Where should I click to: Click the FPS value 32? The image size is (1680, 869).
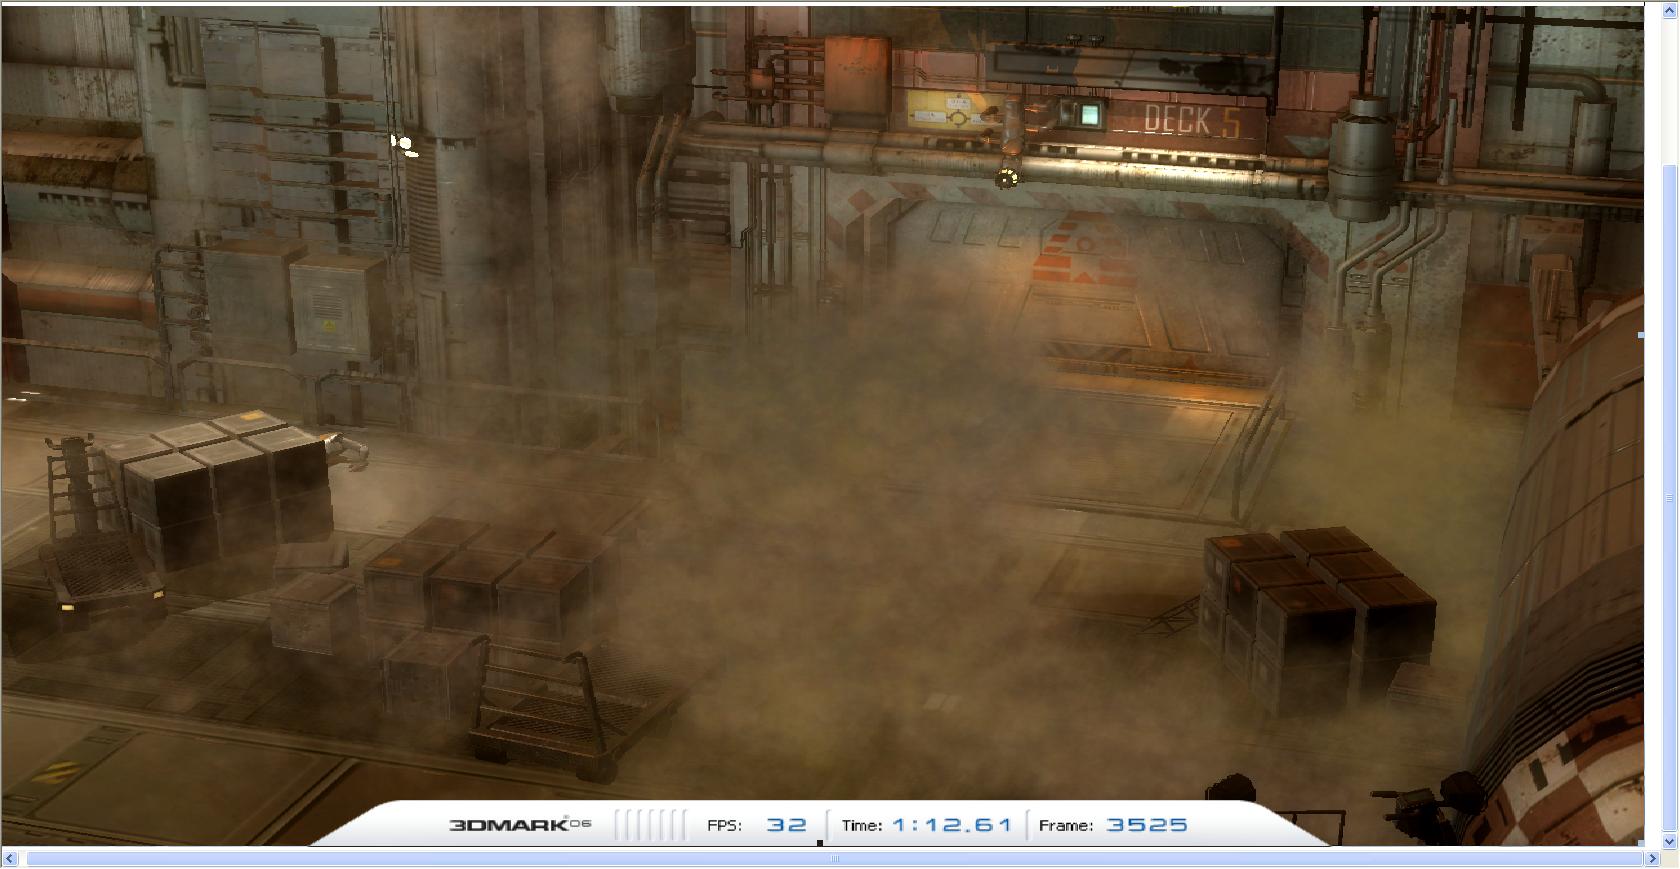[x=787, y=825]
